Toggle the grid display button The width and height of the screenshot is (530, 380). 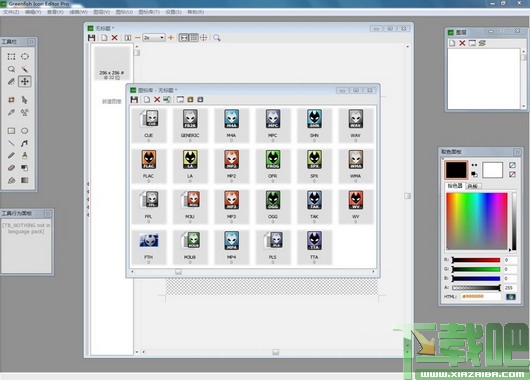point(194,38)
